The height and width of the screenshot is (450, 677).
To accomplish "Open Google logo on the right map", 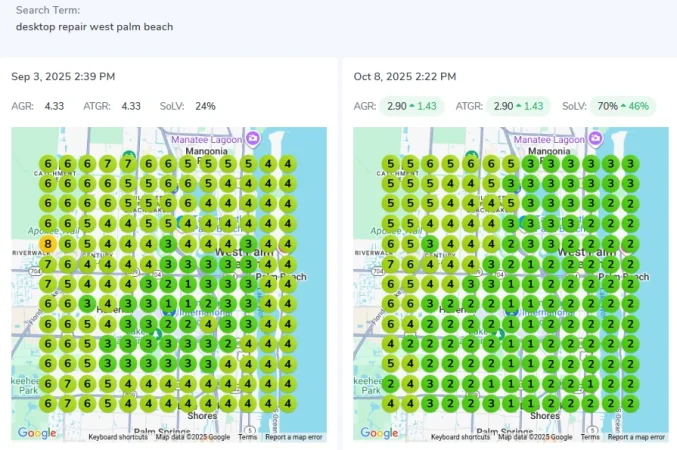I will [x=379, y=433].
